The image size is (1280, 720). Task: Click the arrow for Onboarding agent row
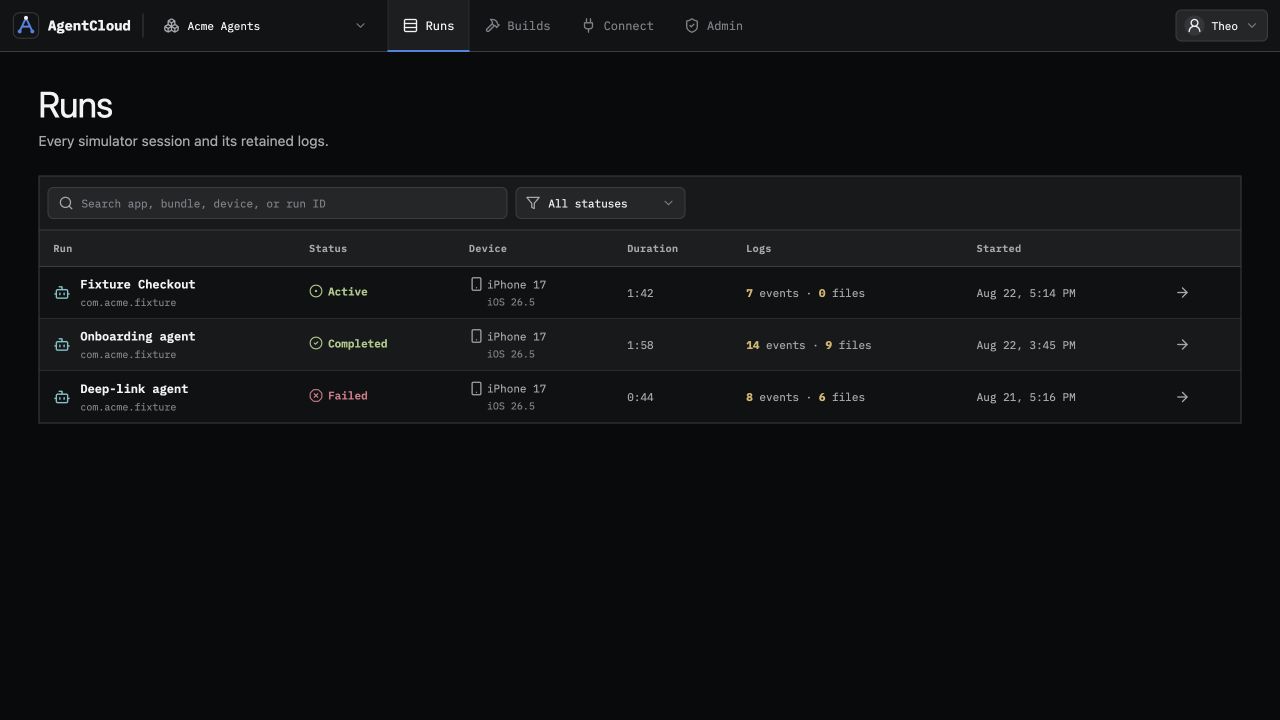click(1182, 345)
